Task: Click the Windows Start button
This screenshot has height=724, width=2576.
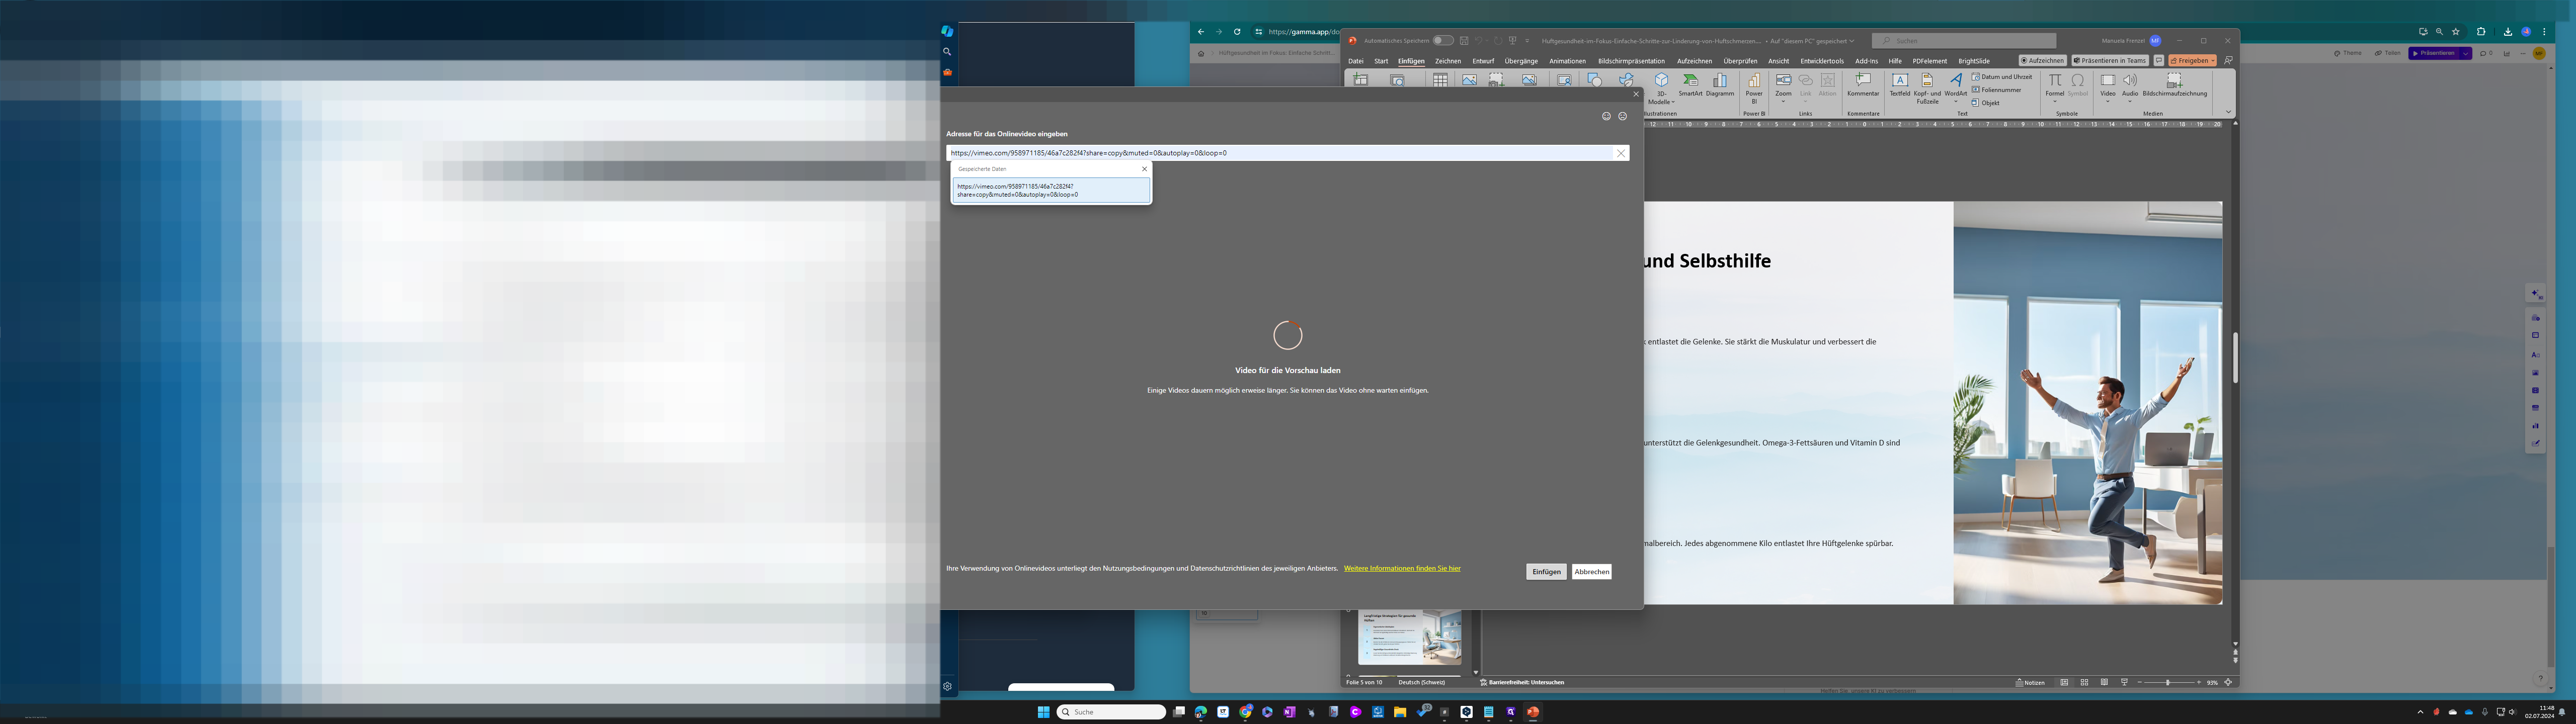Action: pos(1043,712)
